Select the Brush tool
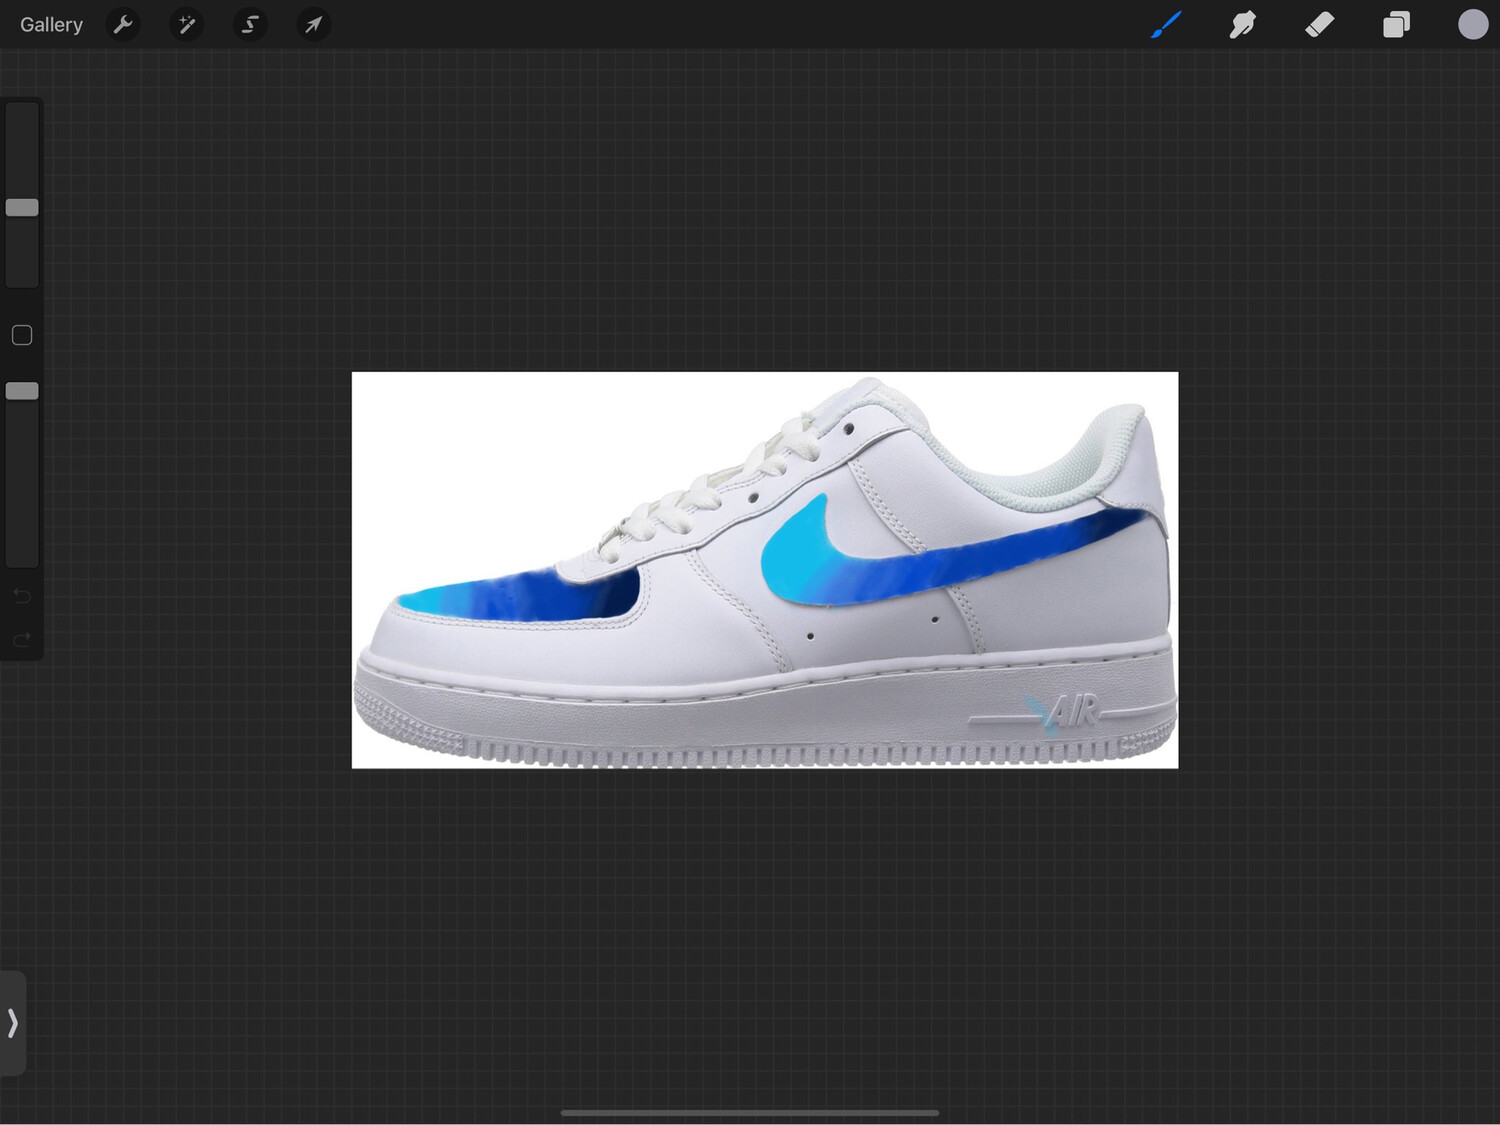Screen dimensions: 1500x1125 click(1166, 24)
